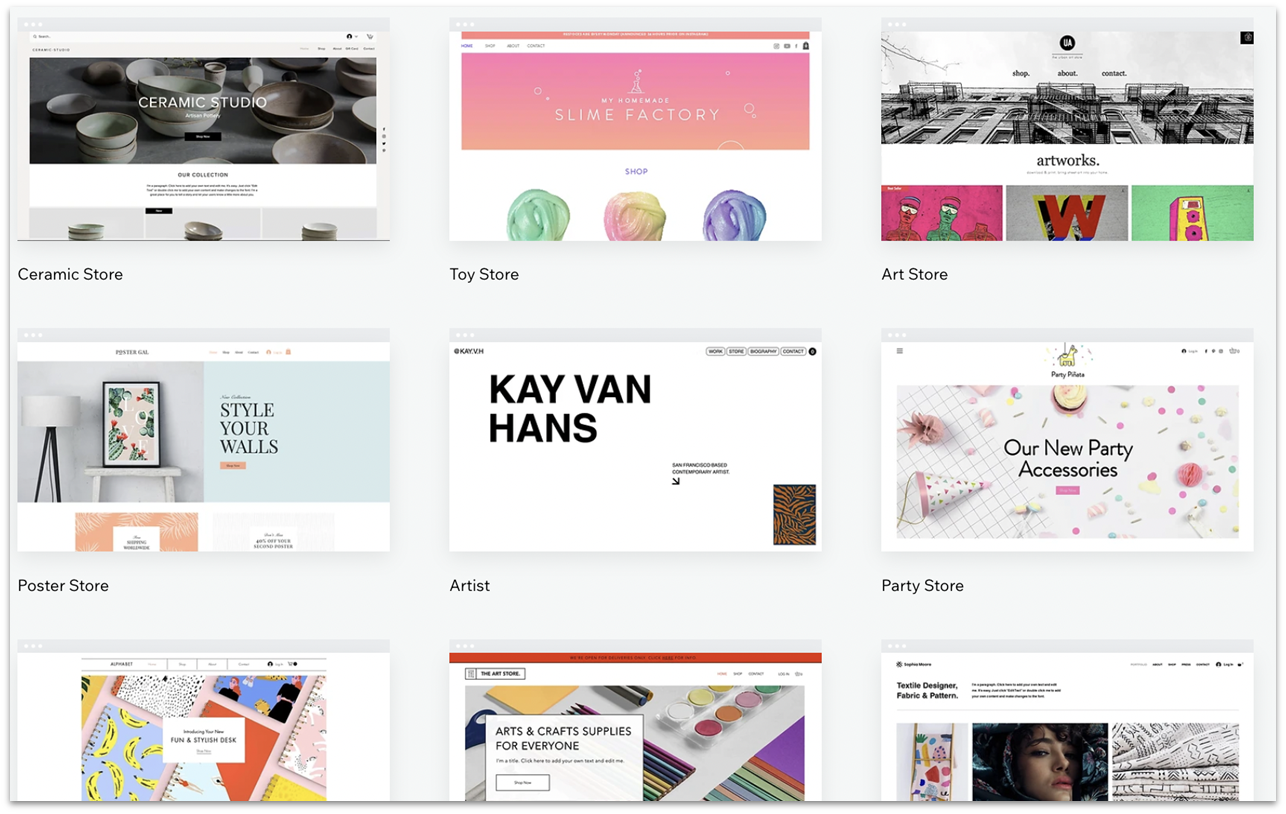1286x814 pixels.
Task: Click the round black icon beside the Contact pill
Action: coord(812,352)
